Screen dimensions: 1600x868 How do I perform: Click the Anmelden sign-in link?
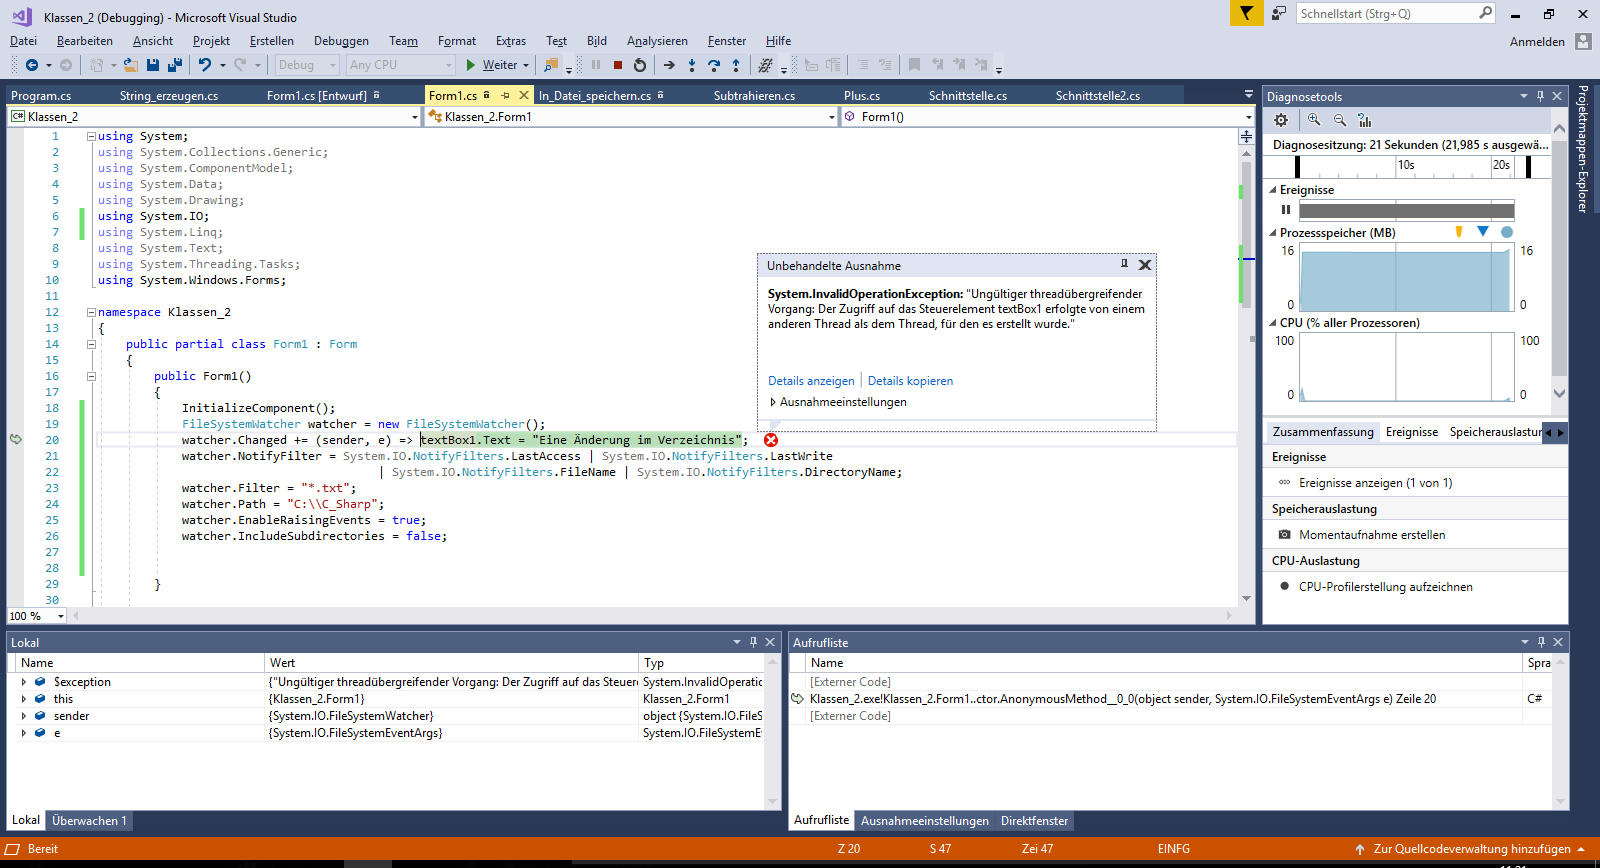(1537, 41)
